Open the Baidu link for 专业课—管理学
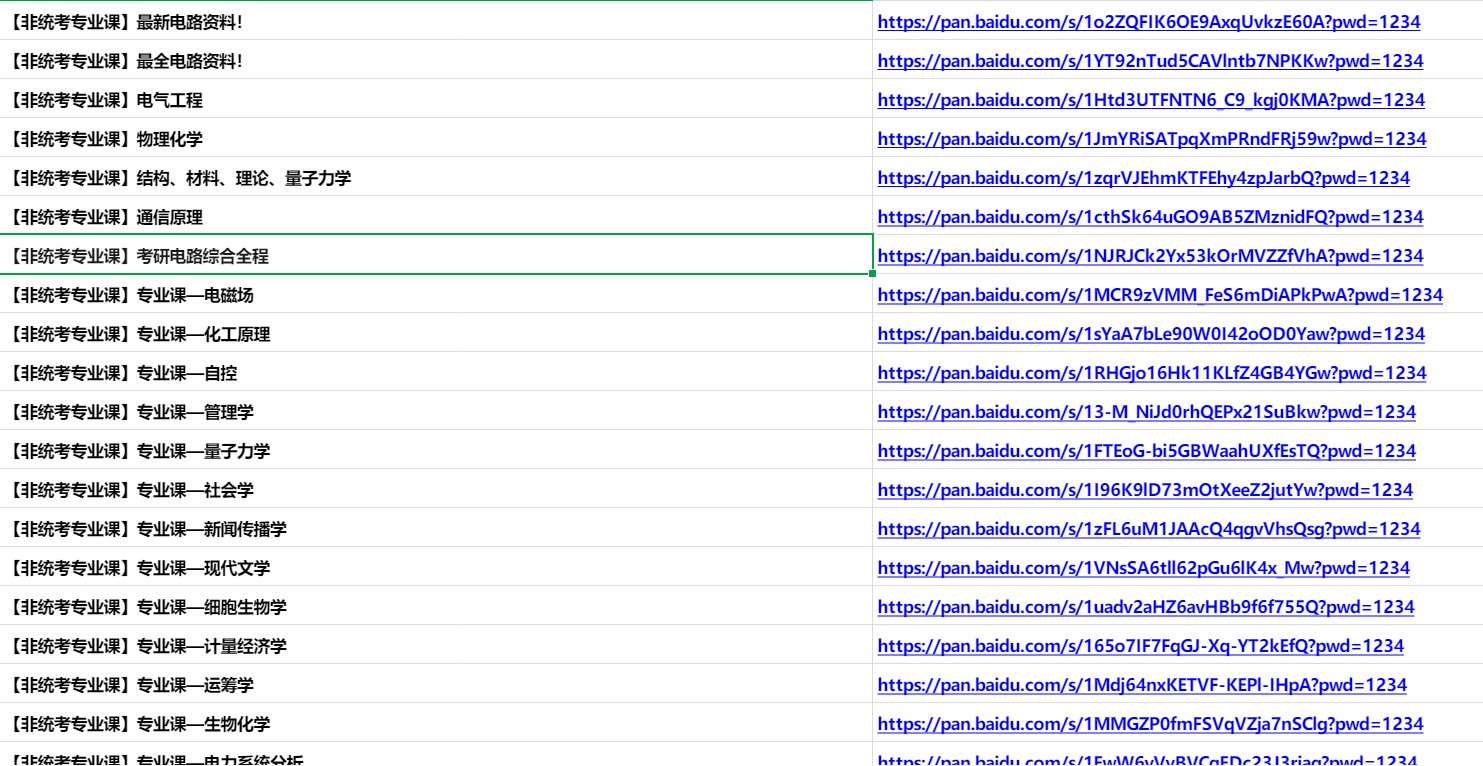Screen dimensions: 1483x766 (x=1147, y=412)
